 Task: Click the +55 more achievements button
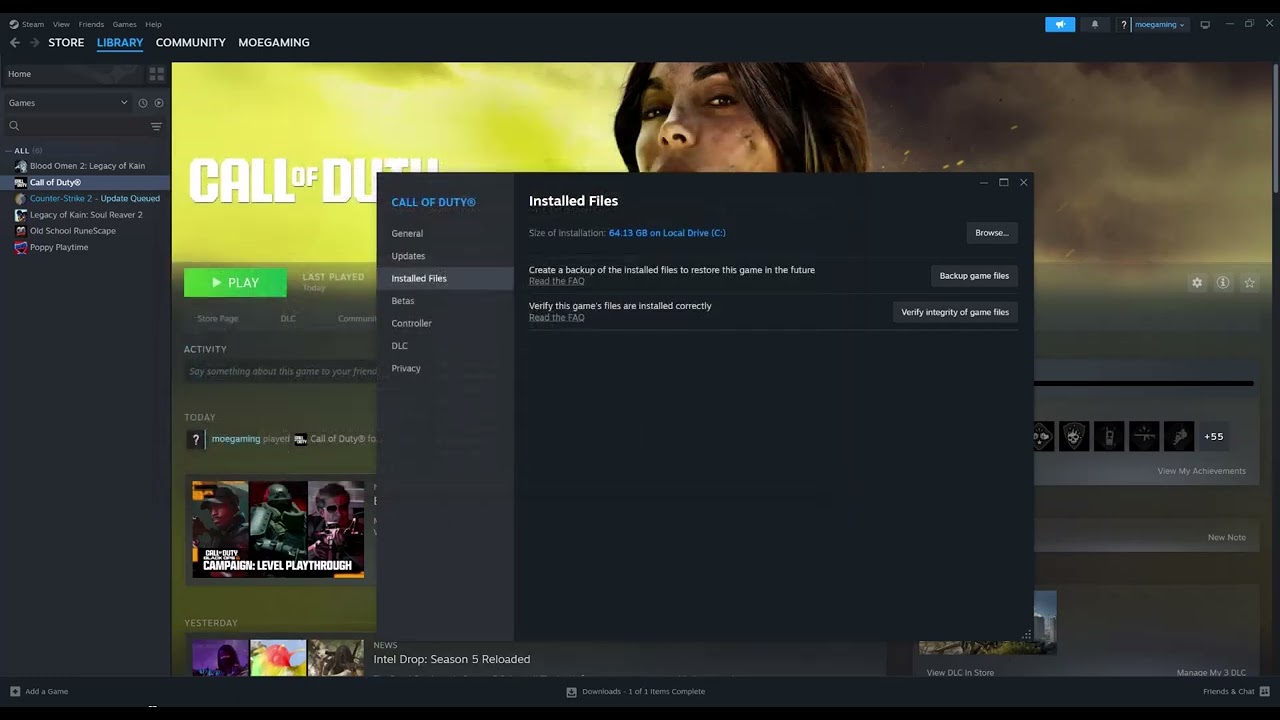pyautogui.click(x=1213, y=437)
